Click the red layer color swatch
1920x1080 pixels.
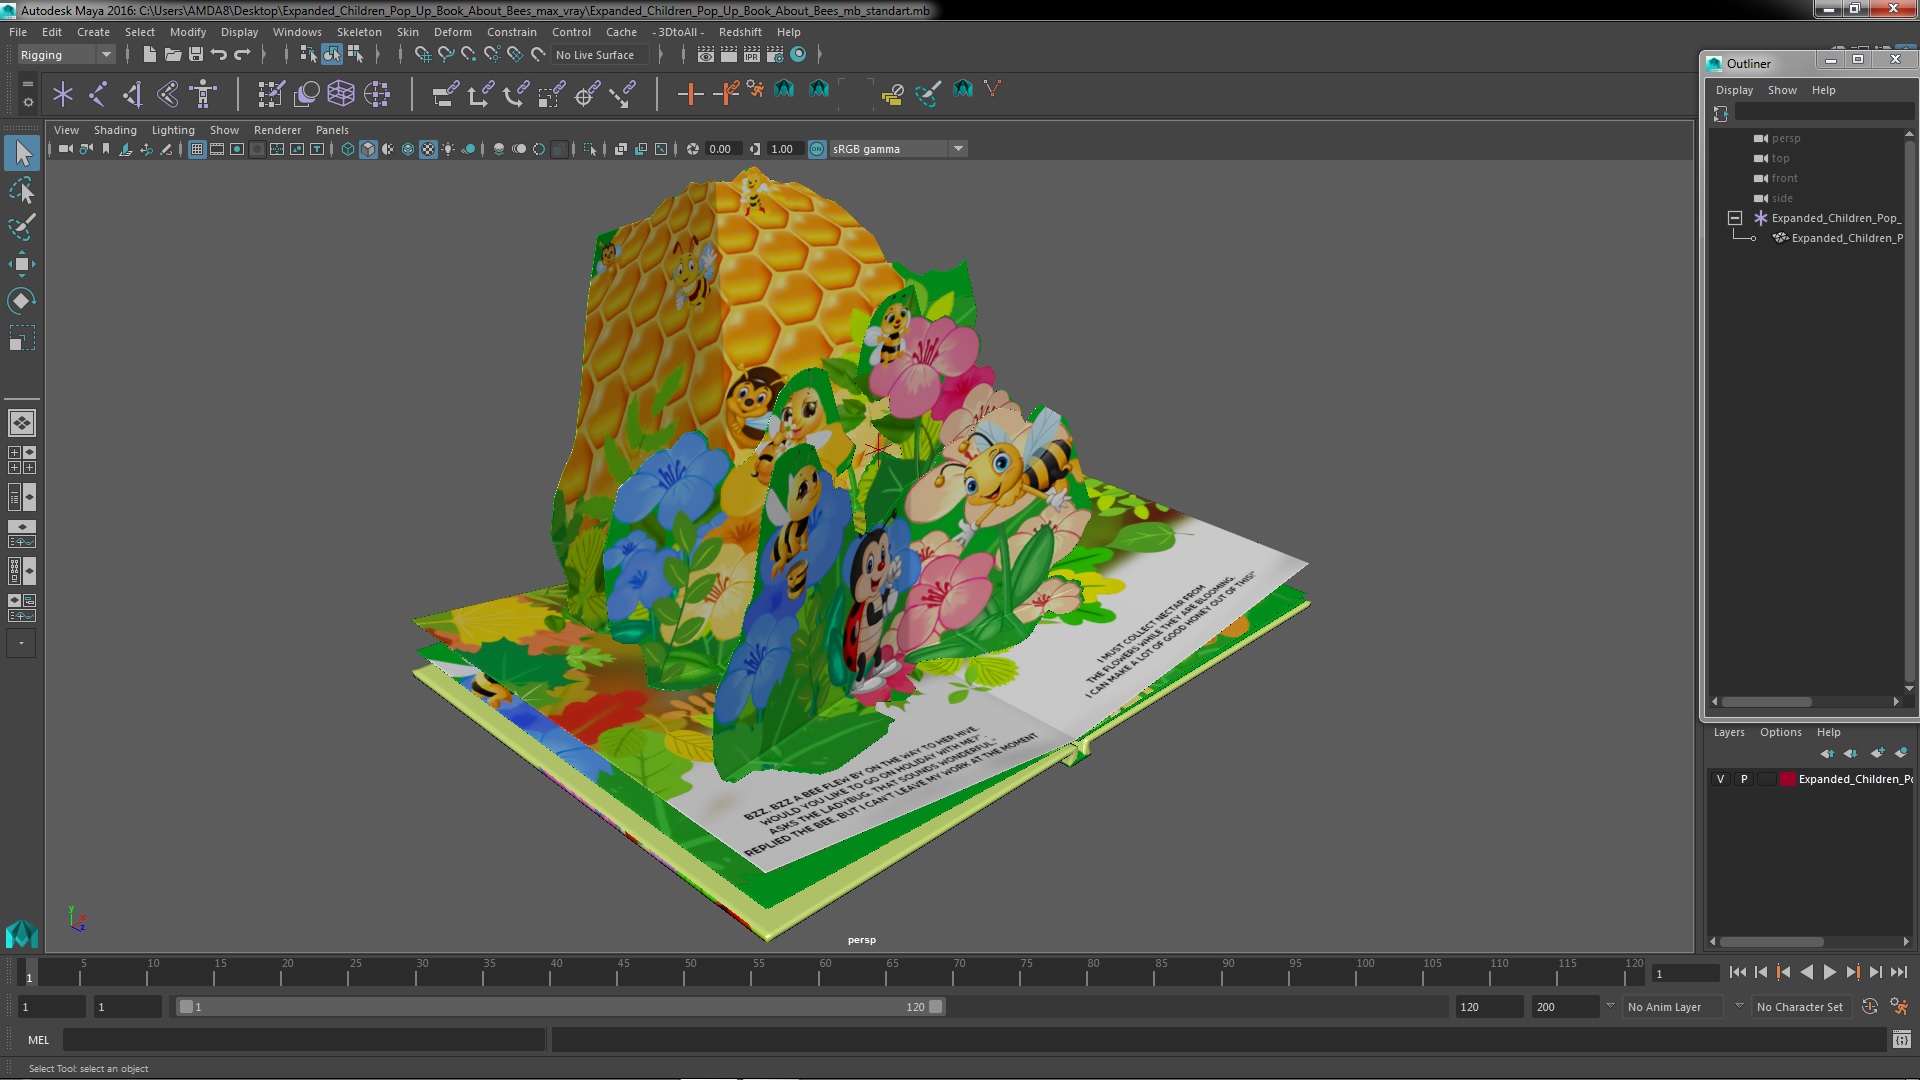click(x=1787, y=779)
